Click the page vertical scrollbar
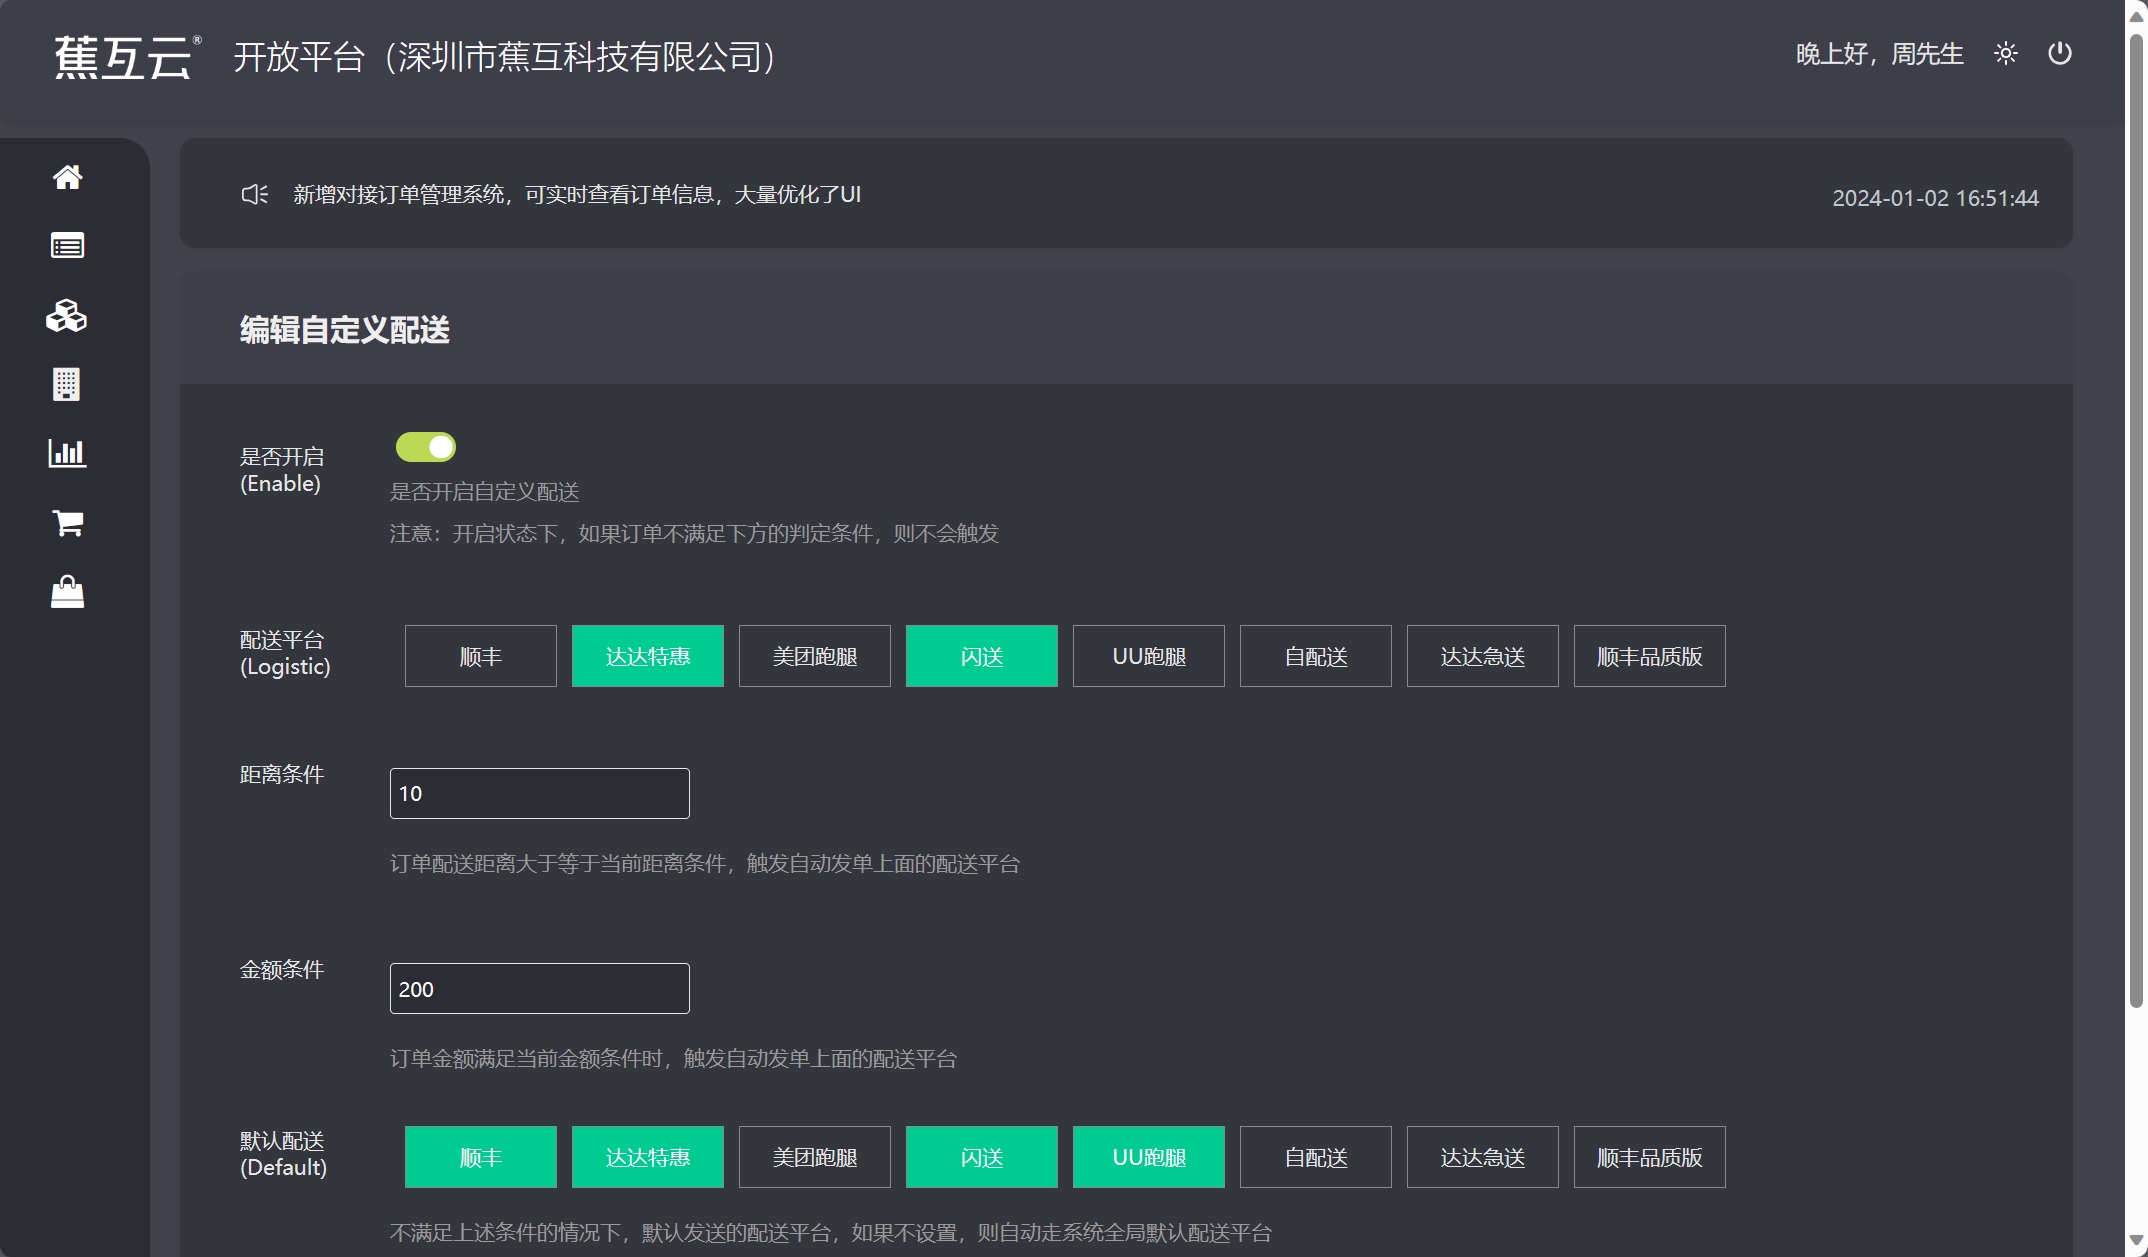Viewport: 2148px width, 1257px height. point(2136,520)
